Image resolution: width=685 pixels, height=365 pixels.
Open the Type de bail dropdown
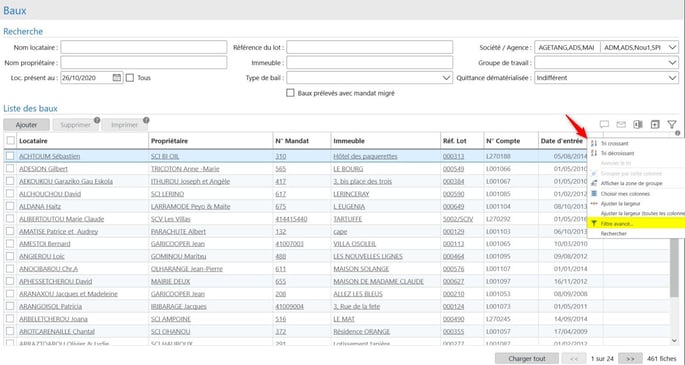(446, 78)
